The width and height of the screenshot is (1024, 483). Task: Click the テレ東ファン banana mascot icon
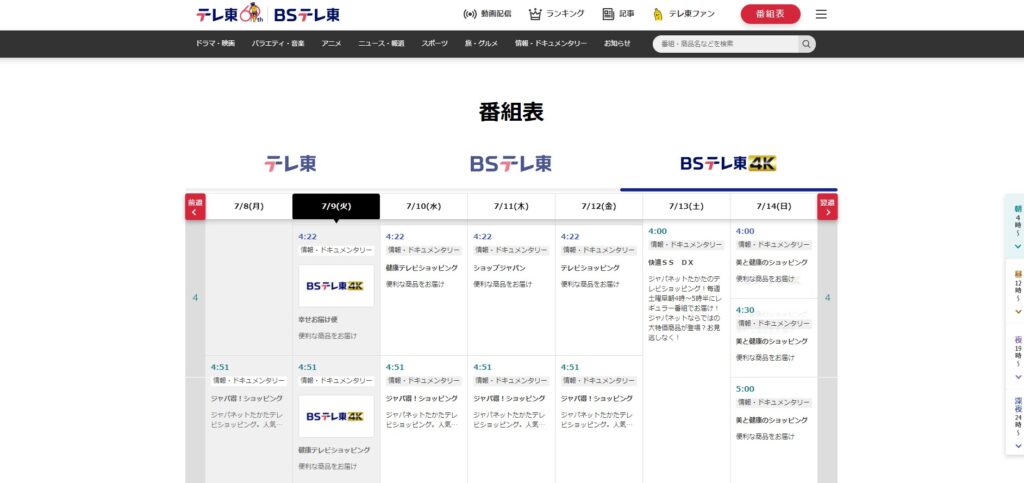658,14
